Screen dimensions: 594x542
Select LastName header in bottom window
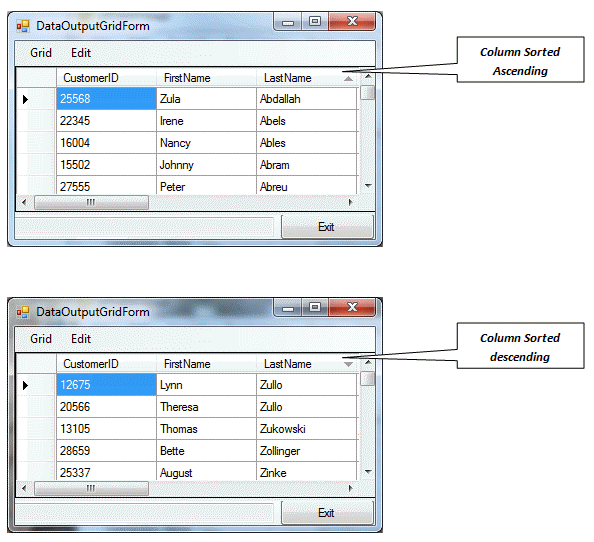(x=307, y=364)
